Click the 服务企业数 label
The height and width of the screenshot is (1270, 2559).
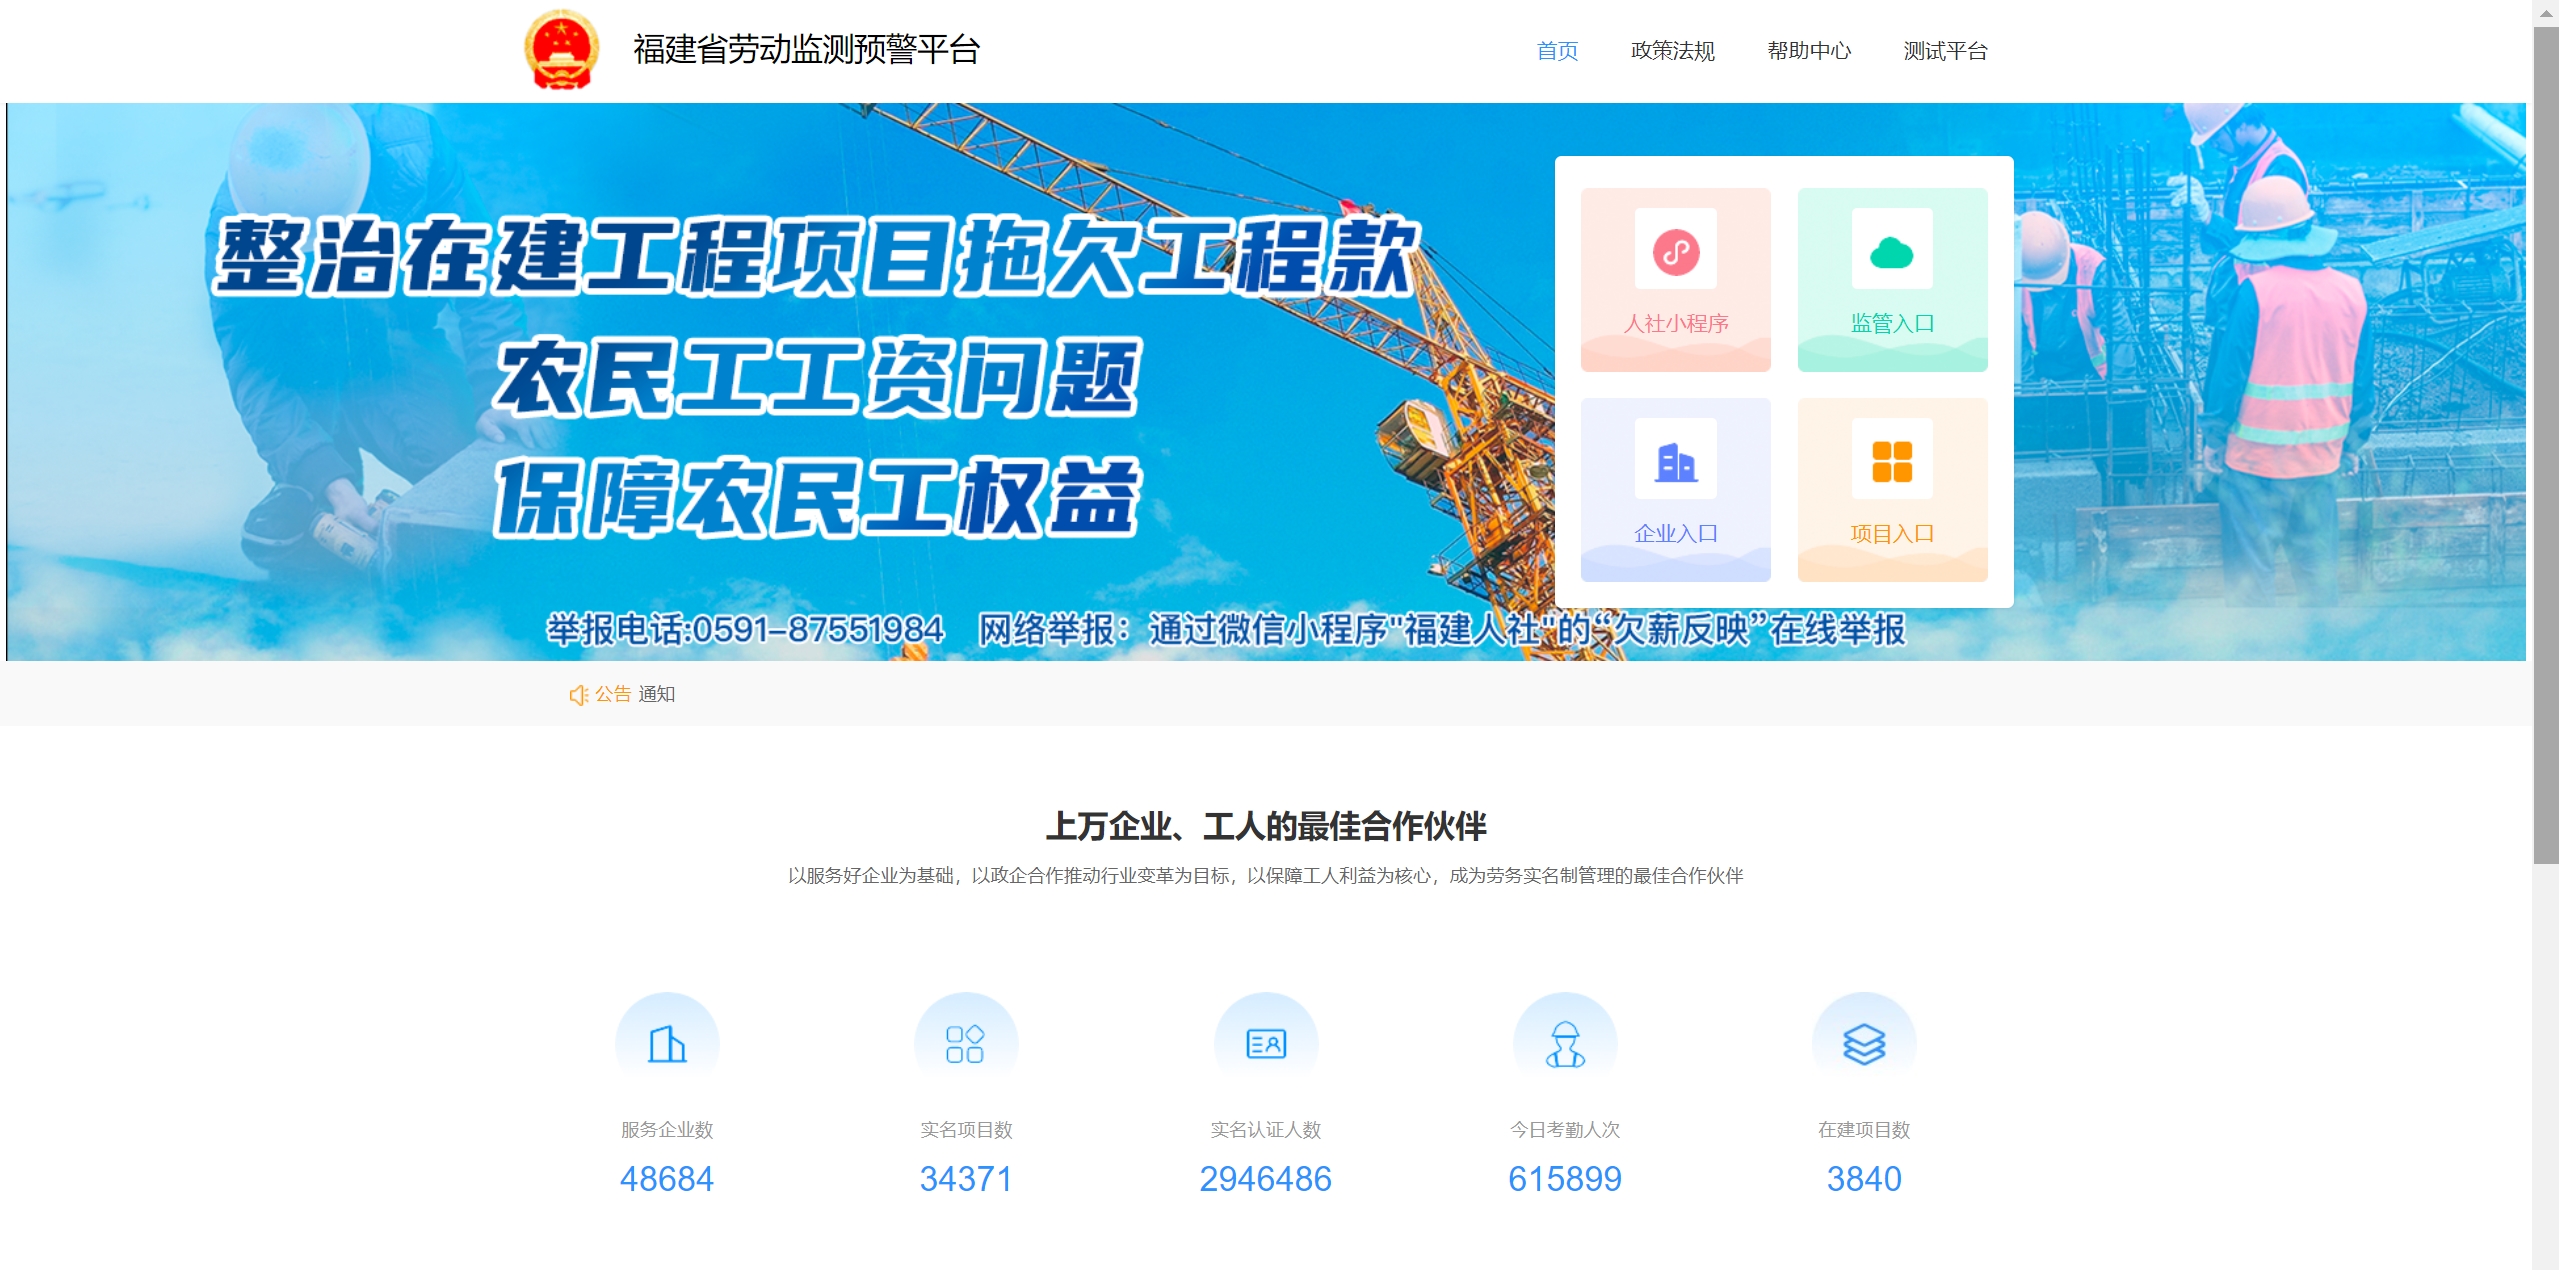click(667, 1129)
